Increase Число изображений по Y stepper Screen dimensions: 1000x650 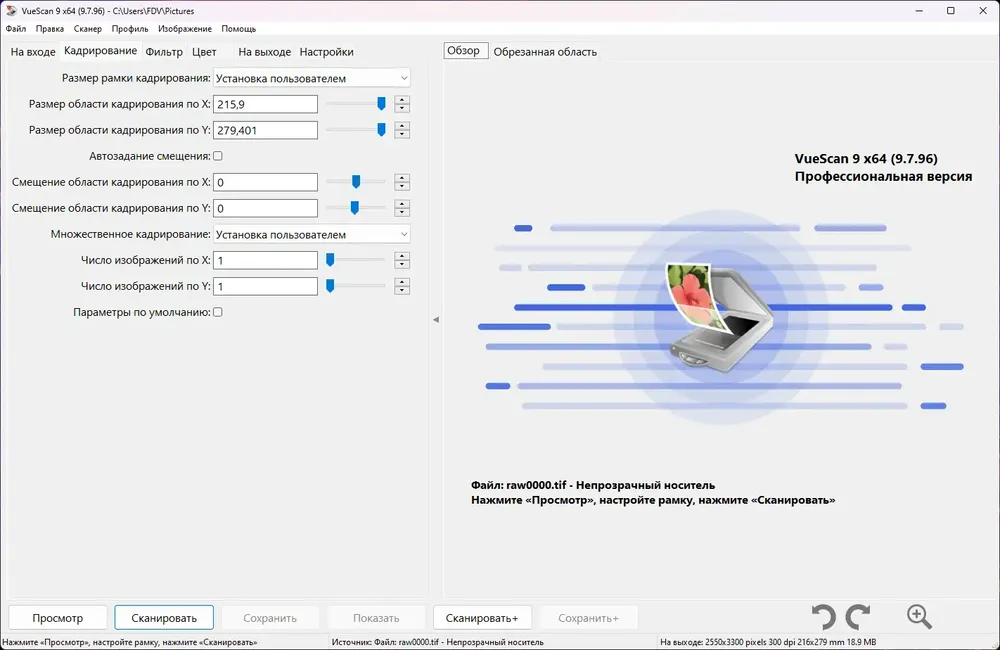click(x=402, y=282)
